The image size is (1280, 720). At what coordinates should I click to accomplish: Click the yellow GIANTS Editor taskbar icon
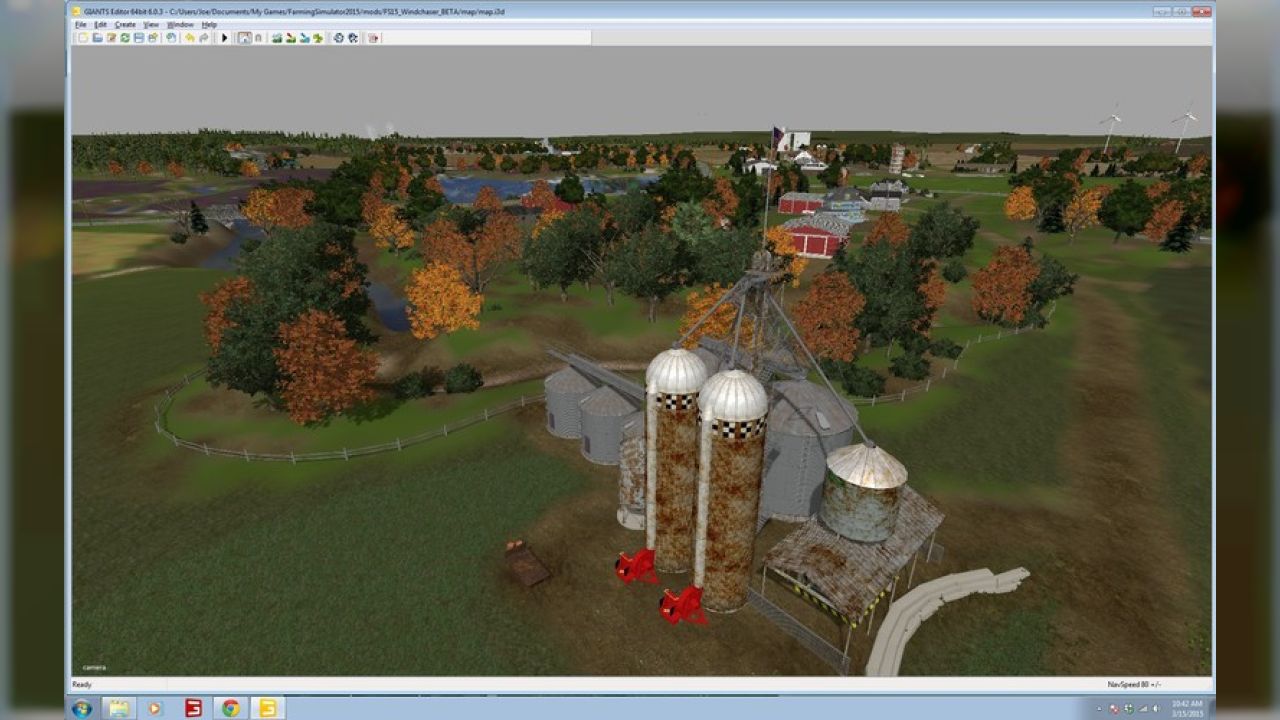(x=267, y=708)
